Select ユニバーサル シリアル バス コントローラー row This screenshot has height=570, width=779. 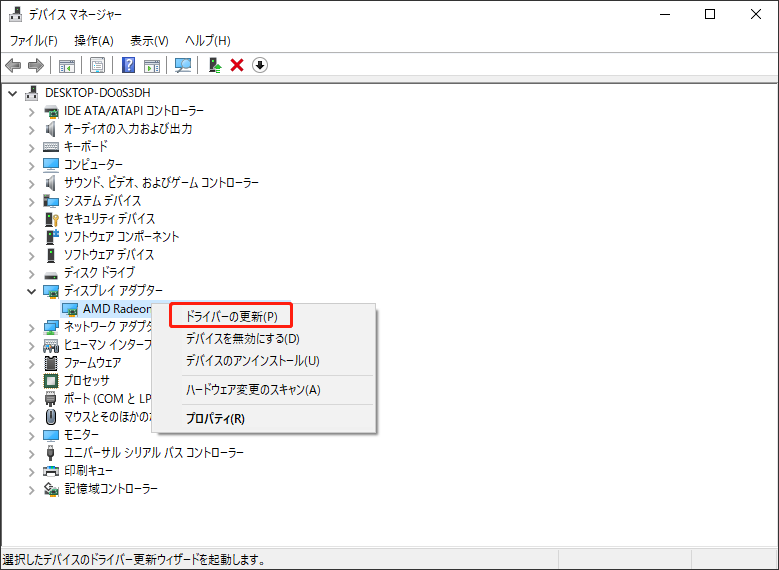coord(154,453)
